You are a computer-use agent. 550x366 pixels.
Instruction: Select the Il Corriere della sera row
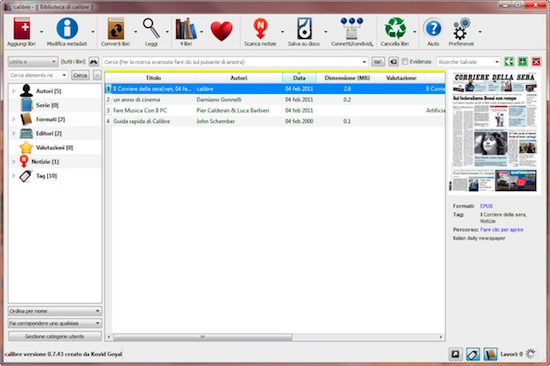(275, 89)
